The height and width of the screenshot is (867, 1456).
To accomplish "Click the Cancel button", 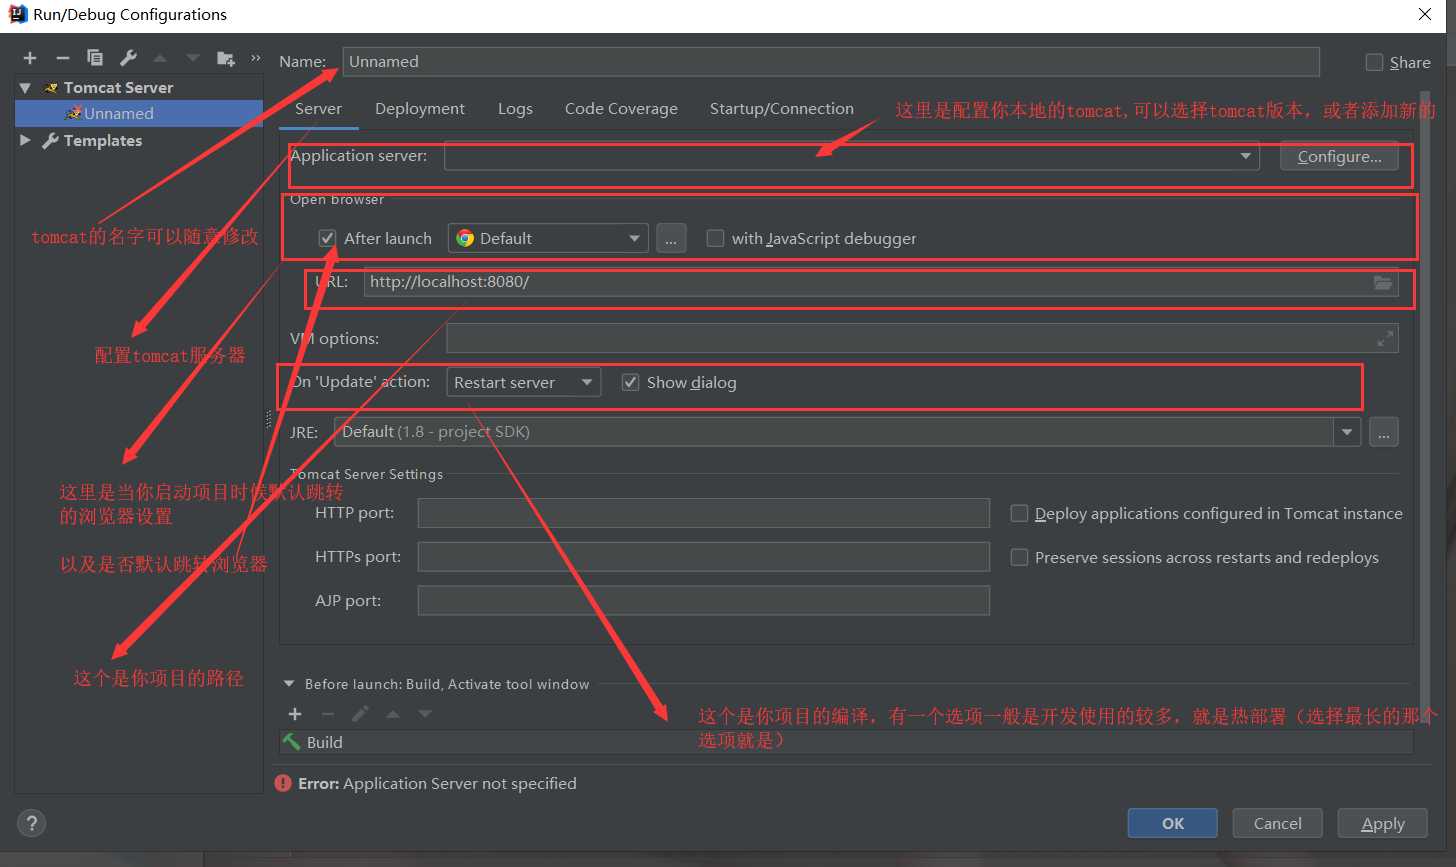I will click(1278, 824).
